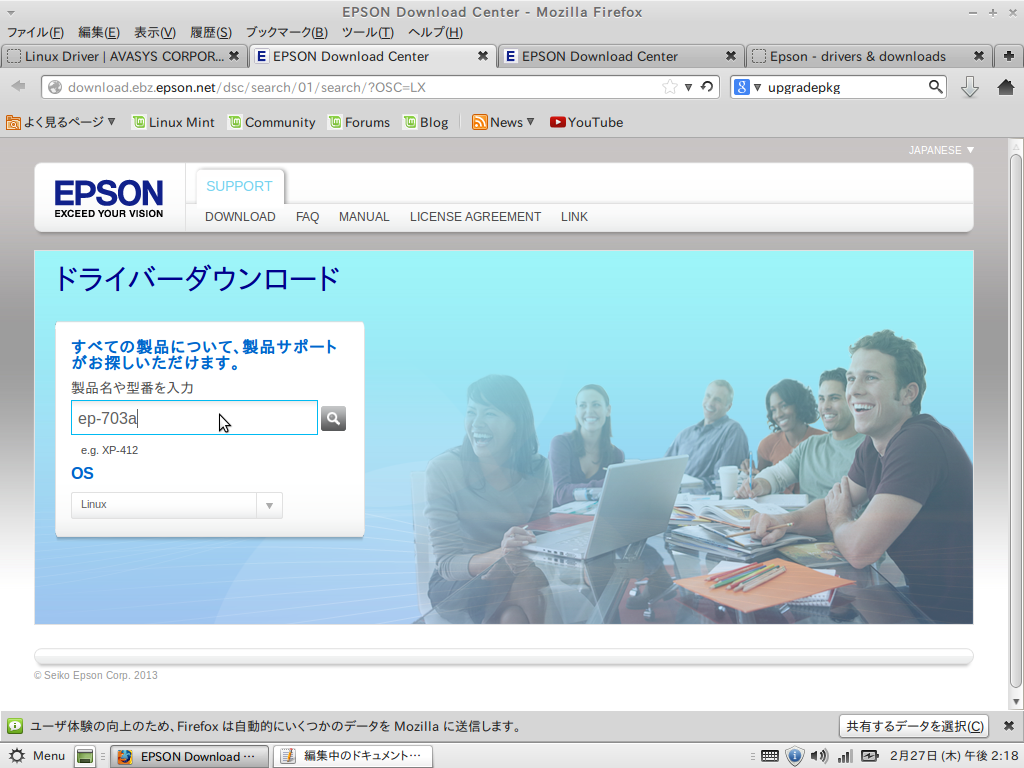Open Forums bookmark
1024x768 pixels.
pyautogui.click(x=359, y=122)
